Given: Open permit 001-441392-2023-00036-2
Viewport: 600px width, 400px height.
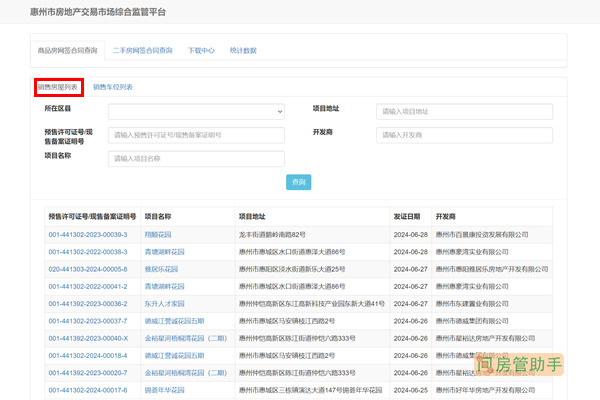Looking at the screenshot, I should [88, 304].
